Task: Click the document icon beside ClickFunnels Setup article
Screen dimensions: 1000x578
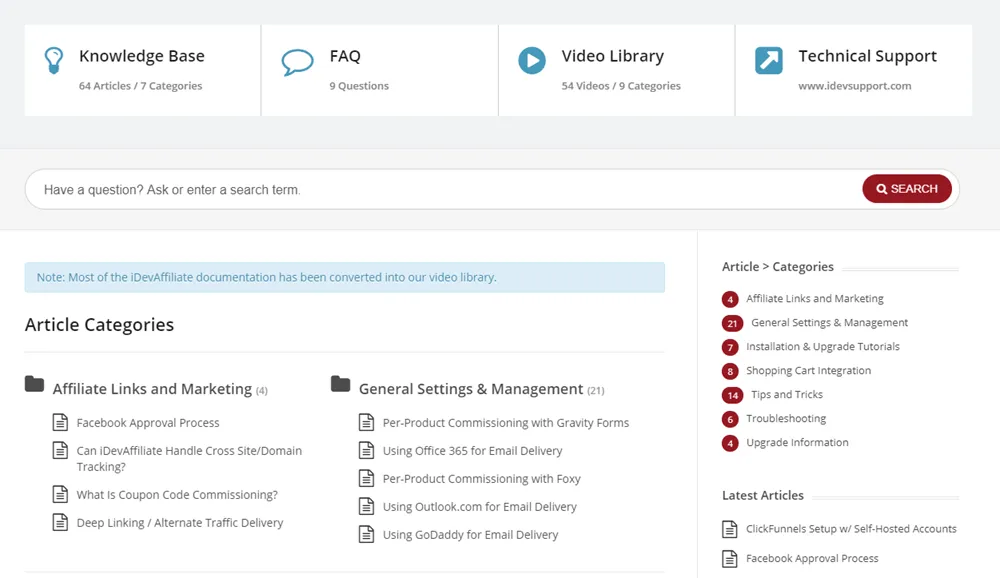Action: click(x=730, y=529)
